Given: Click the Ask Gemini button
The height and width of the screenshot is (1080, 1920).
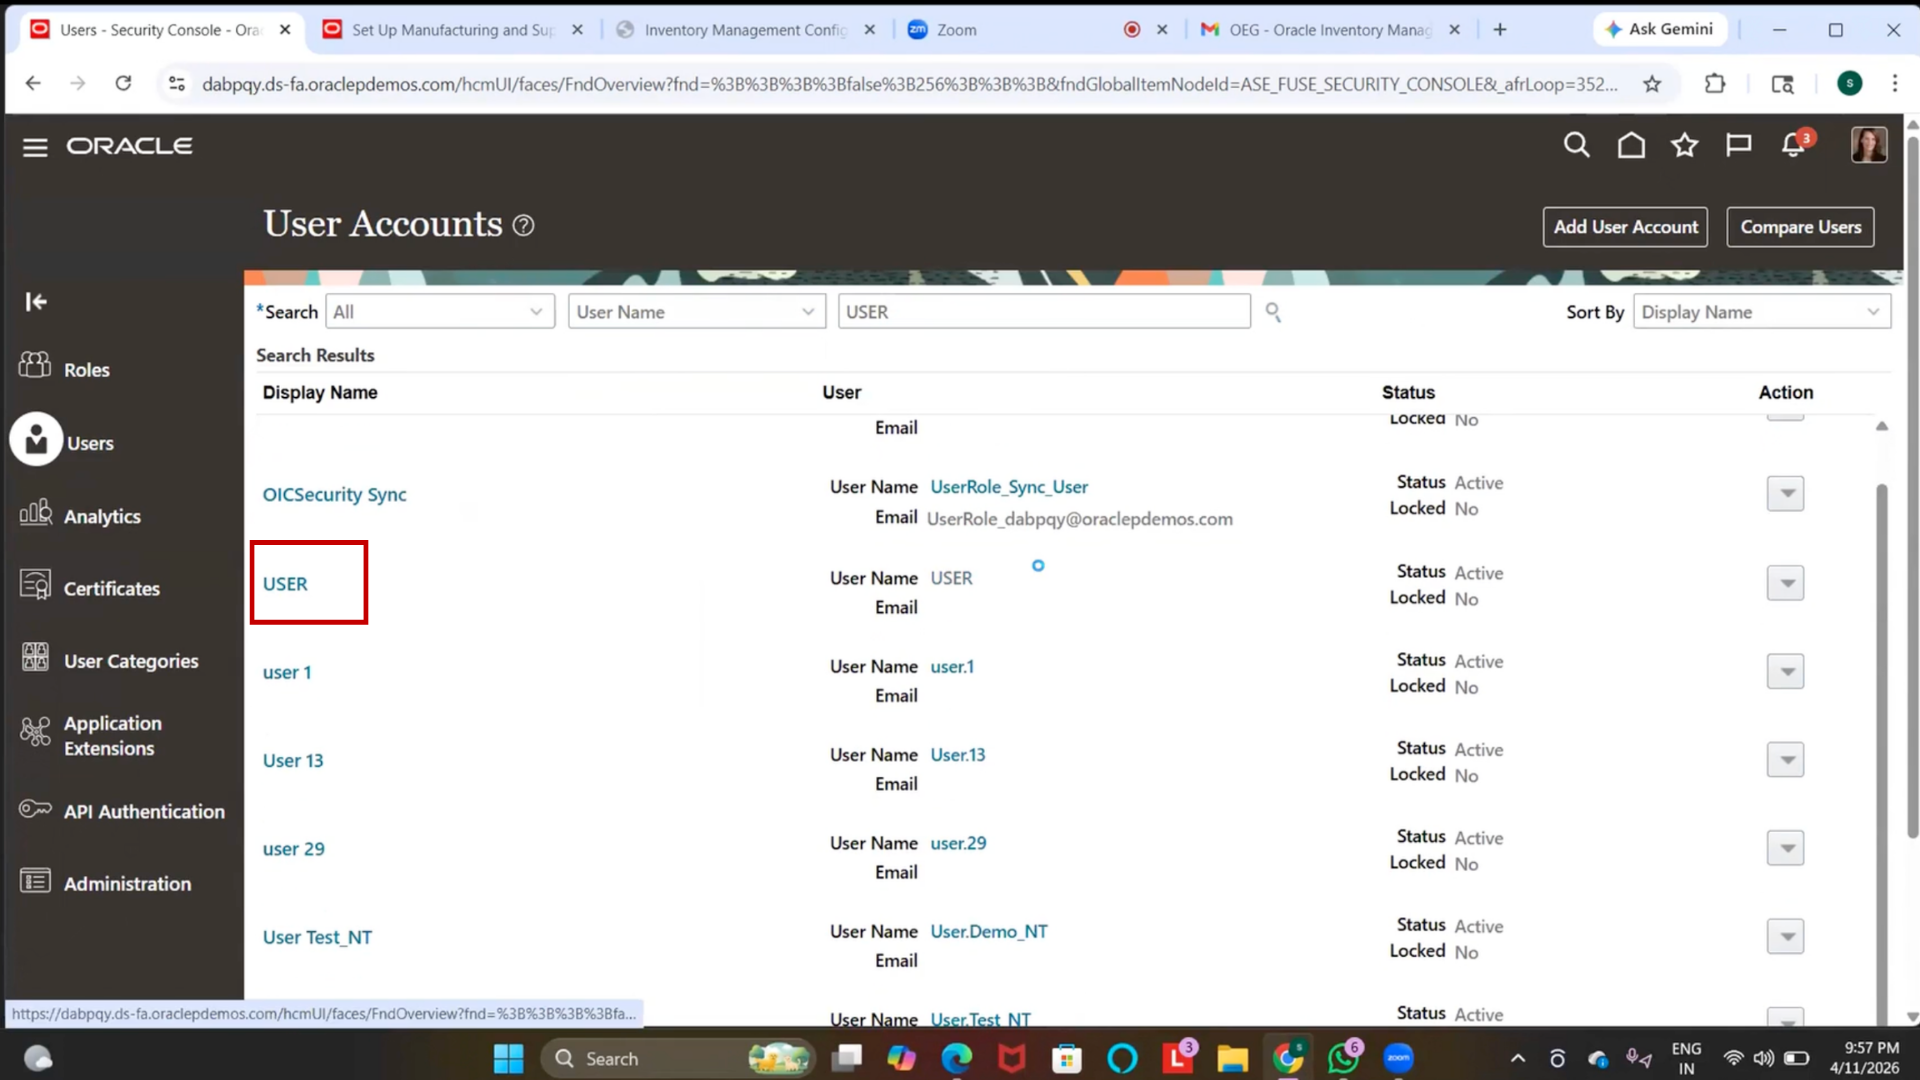Looking at the screenshot, I should 1659,30.
